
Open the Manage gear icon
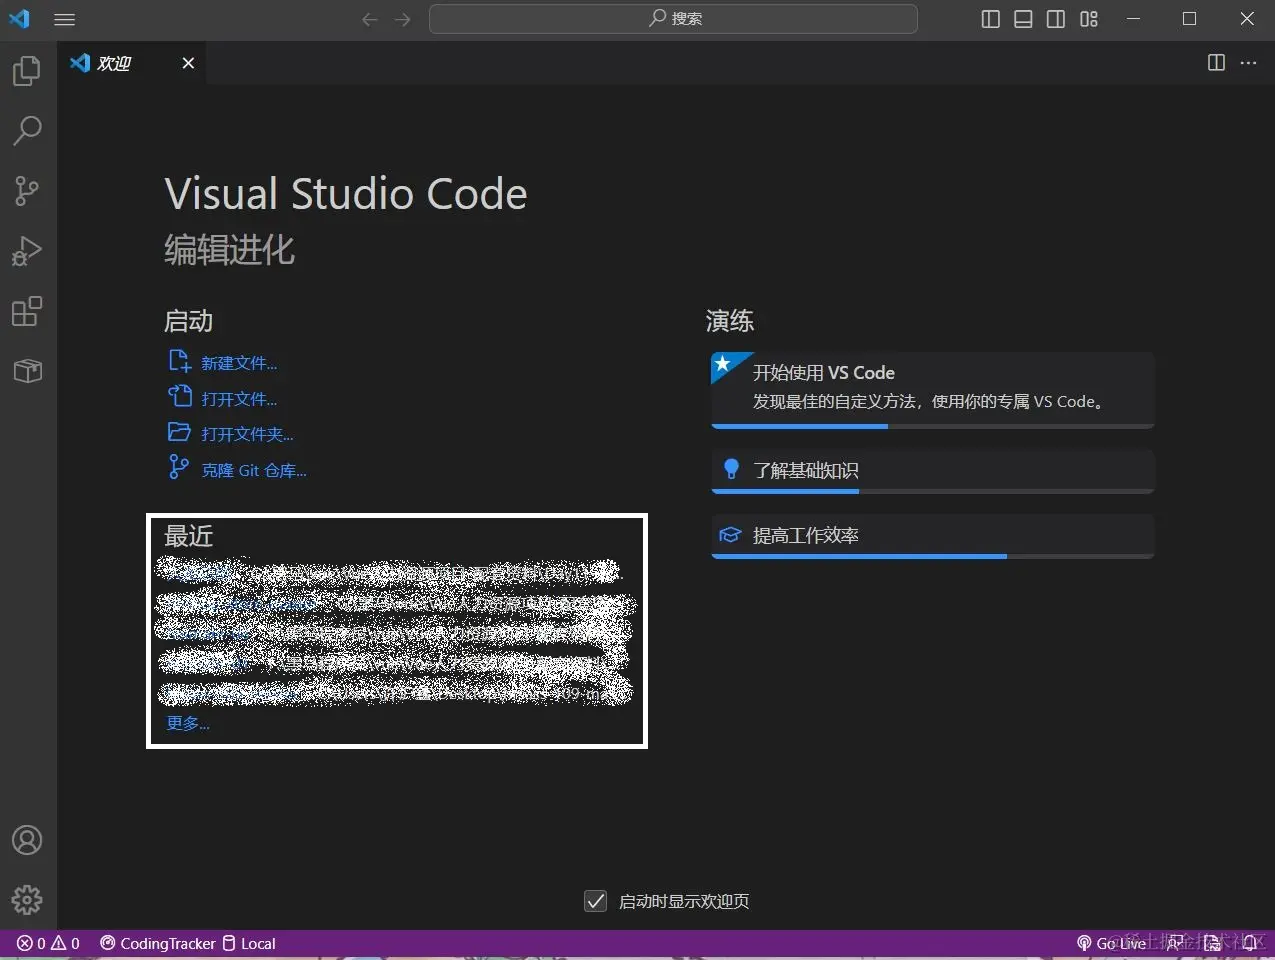coord(27,900)
